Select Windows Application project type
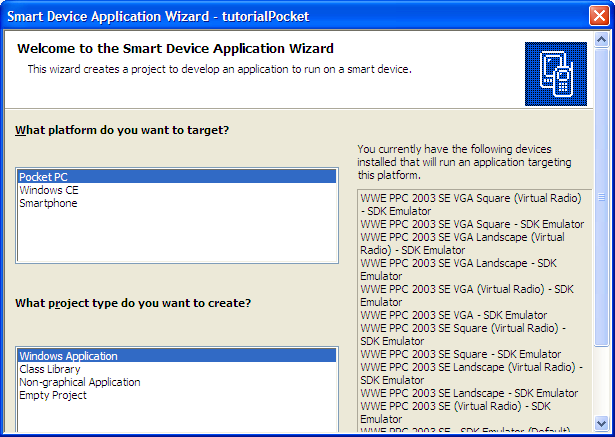The image size is (615, 437). 68,356
